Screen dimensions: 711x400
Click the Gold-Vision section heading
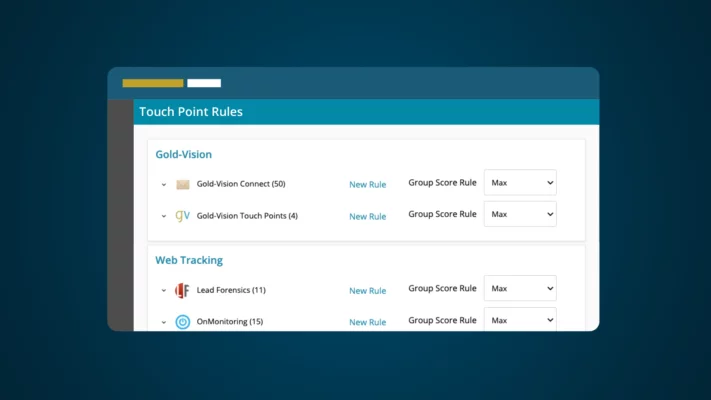pos(184,154)
